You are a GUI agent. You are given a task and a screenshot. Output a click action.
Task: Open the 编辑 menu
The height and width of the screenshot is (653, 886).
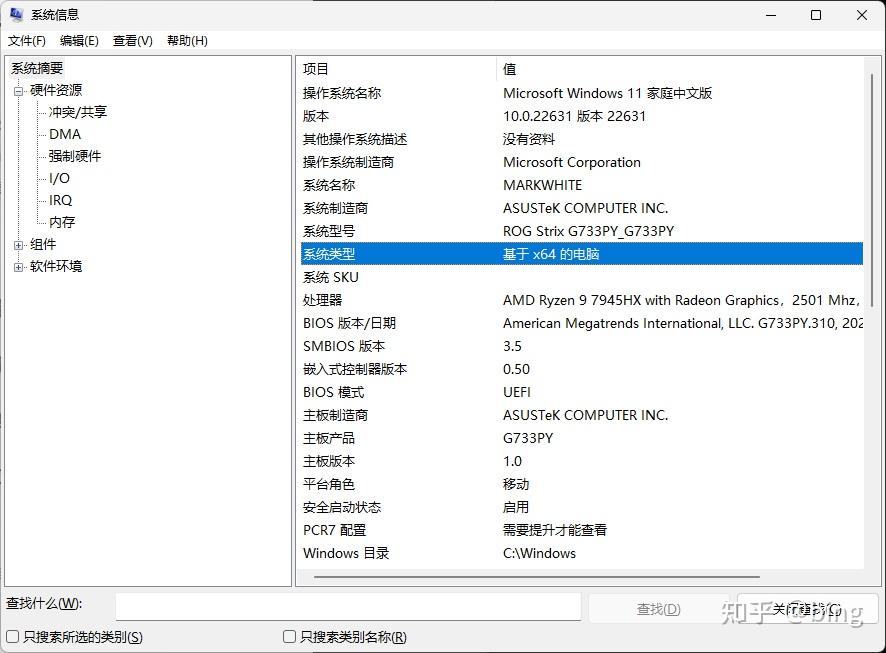pyautogui.click(x=79, y=41)
